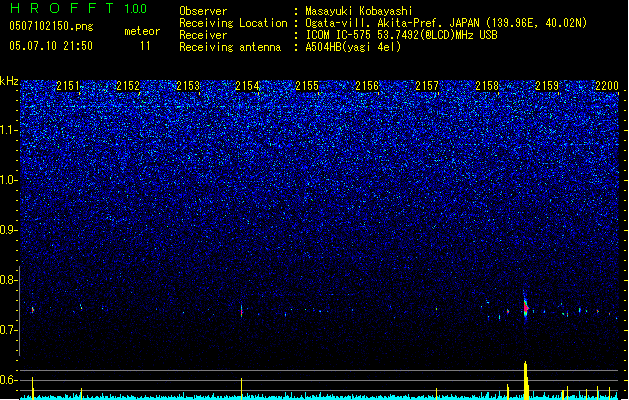Screen dimensions: 629x400
Task: Select the filename 0507102150.png
Action: pyautogui.click(x=51, y=26)
